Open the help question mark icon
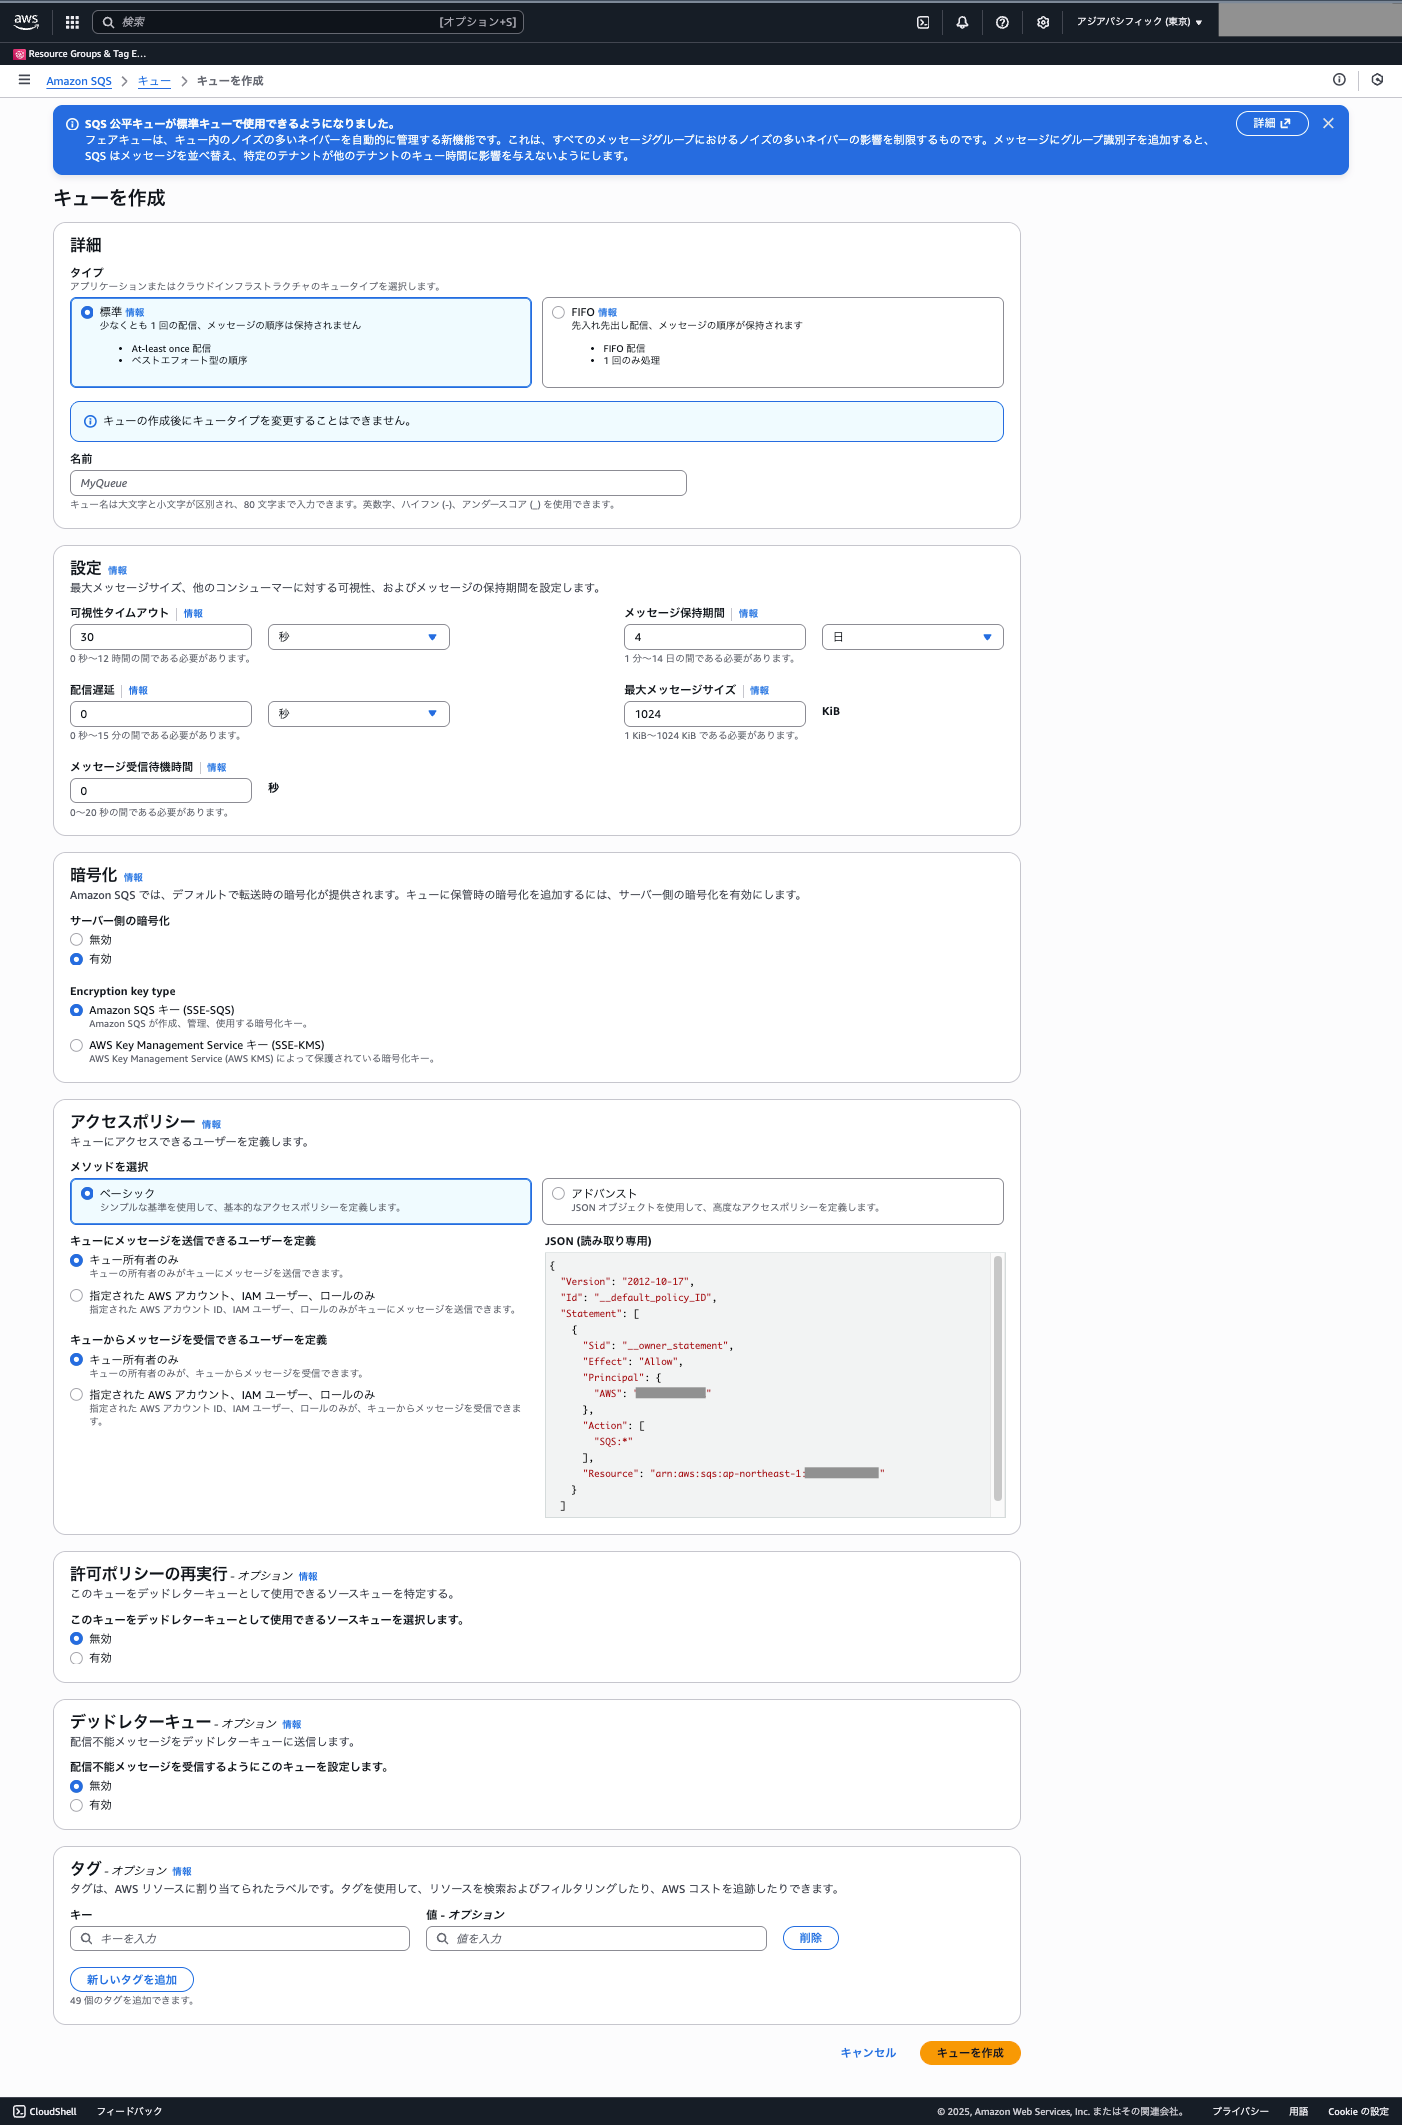Viewport: 1402px width, 2125px height. (x=1002, y=22)
